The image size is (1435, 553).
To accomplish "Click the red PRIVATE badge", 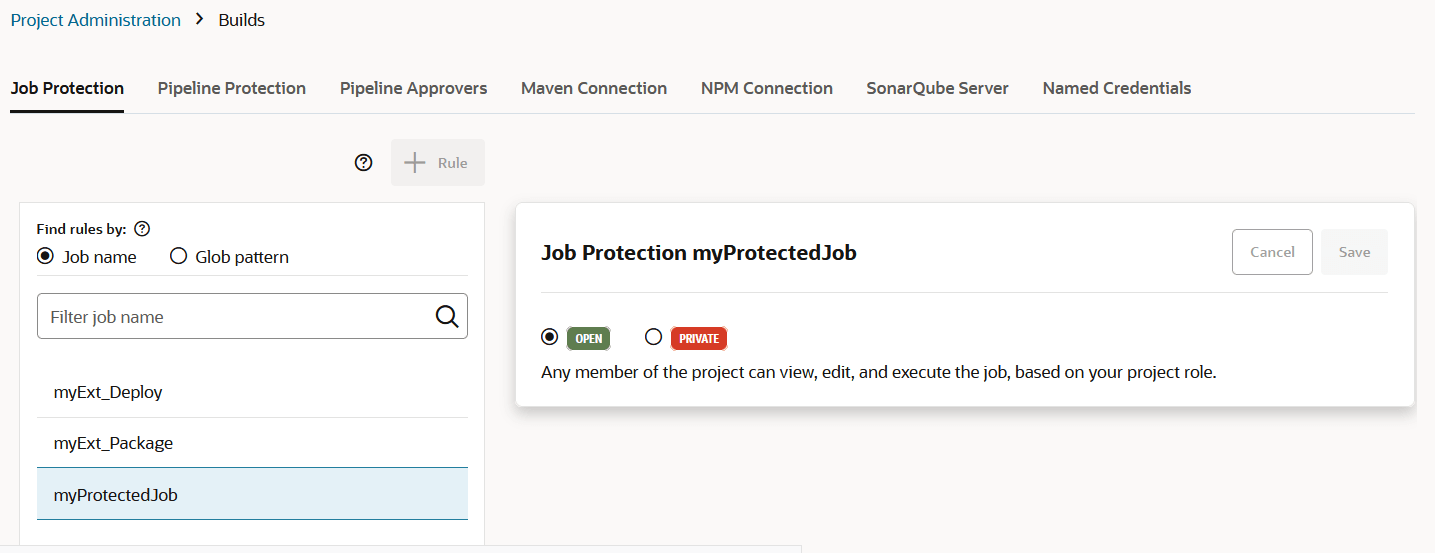I will [x=698, y=338].
